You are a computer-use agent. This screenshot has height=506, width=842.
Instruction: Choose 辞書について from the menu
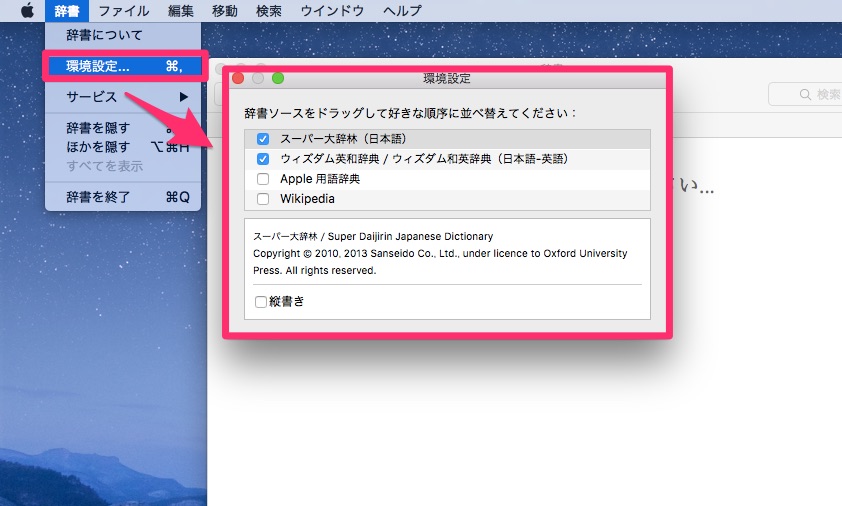click(104, 35)
